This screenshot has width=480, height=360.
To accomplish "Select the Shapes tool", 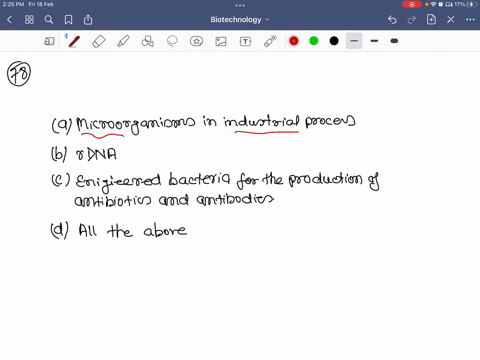I will 147,41.
